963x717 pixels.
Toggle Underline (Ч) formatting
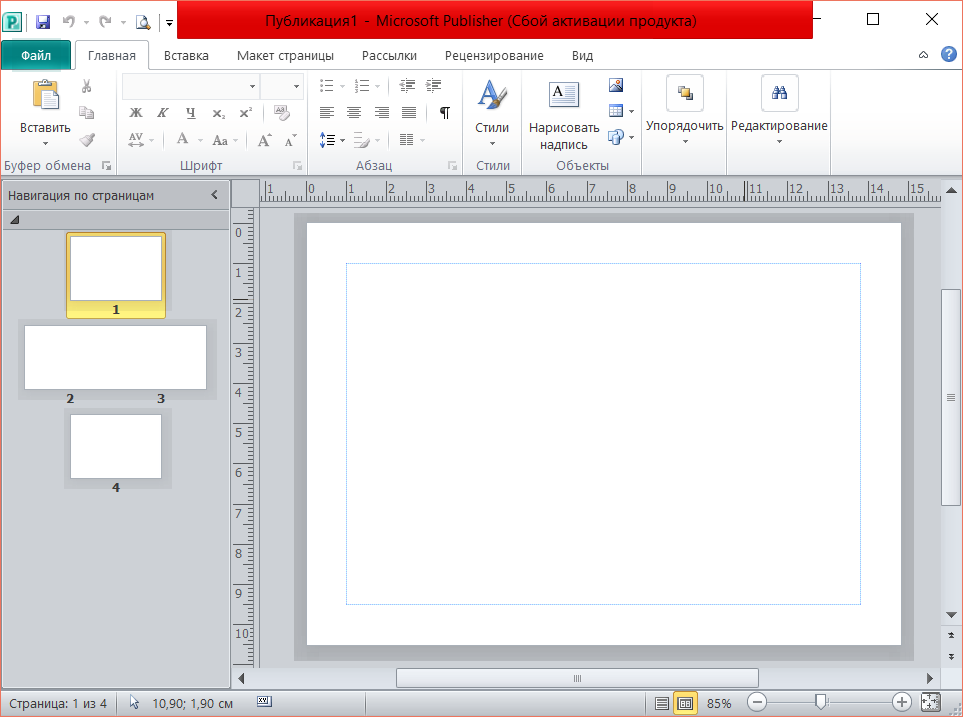(x=190, y=112)
